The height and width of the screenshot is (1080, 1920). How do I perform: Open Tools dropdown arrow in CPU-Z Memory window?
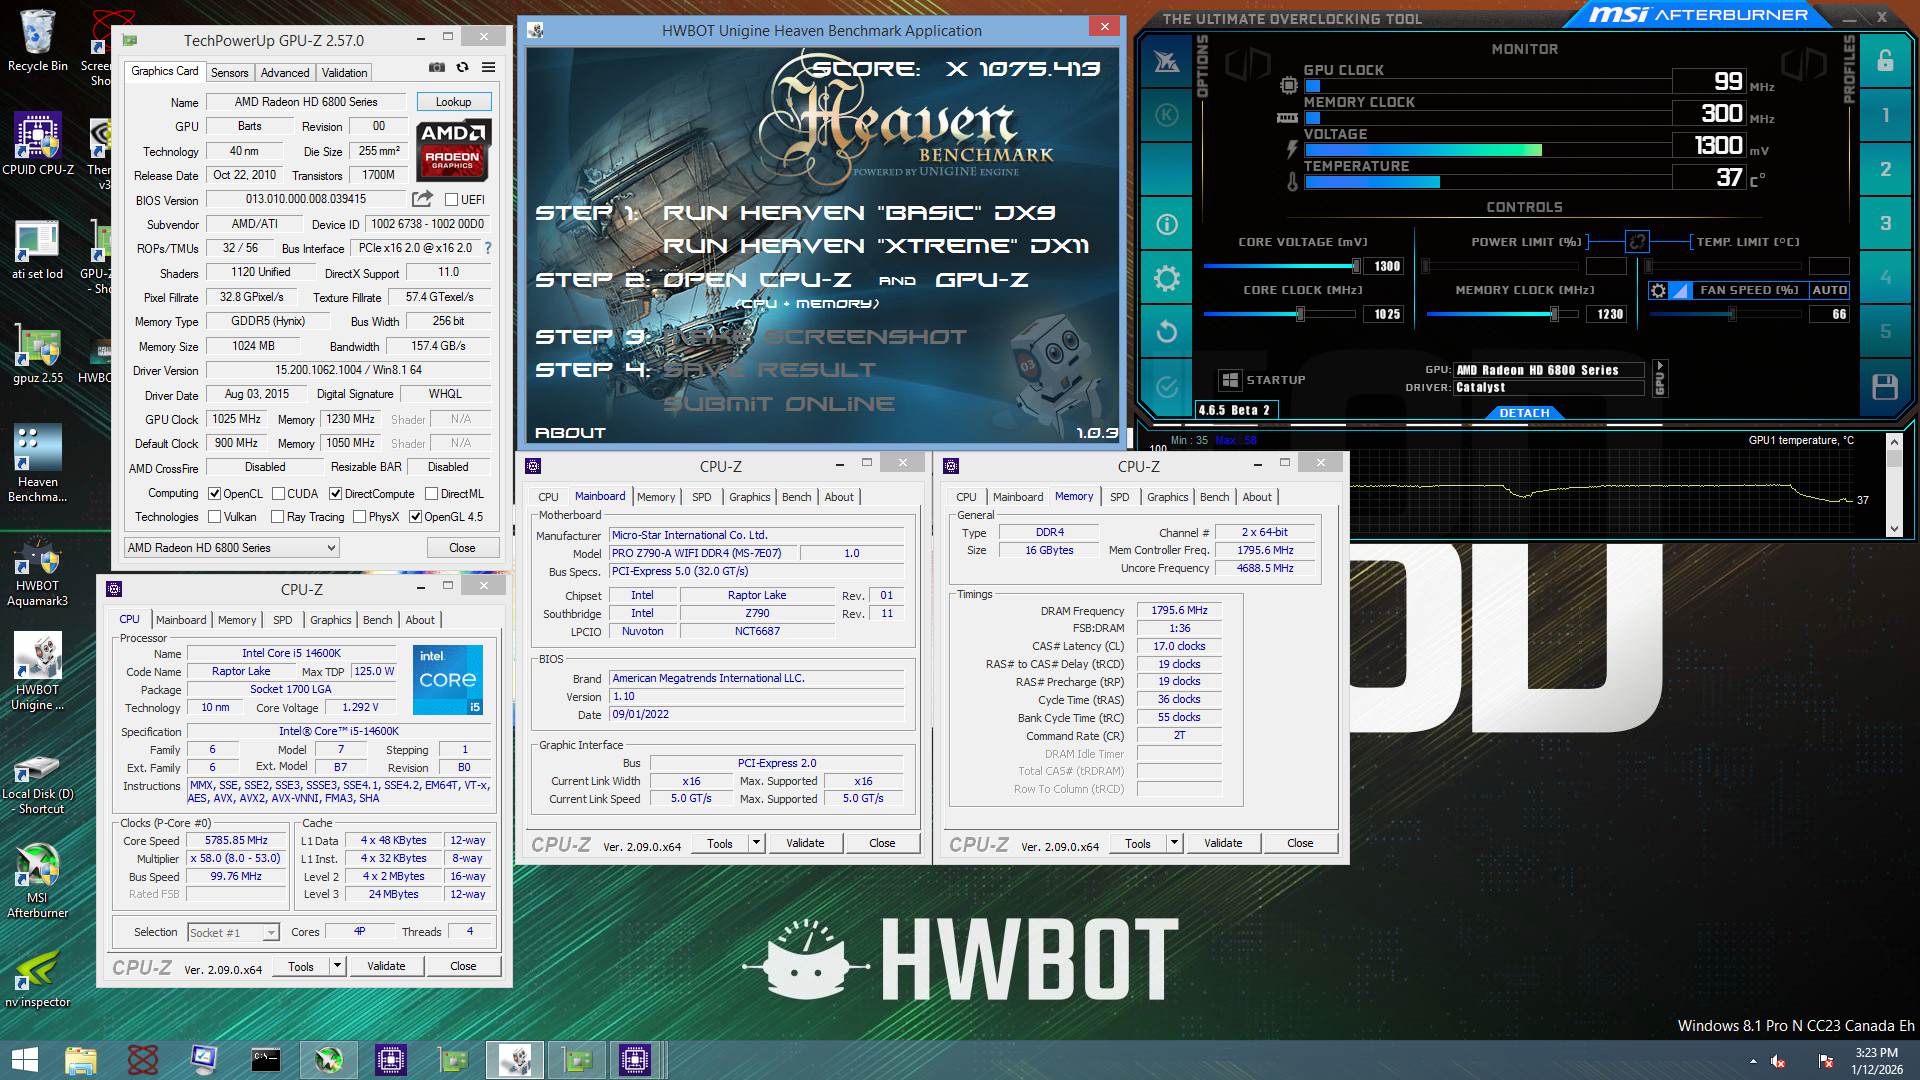pos(1175,843)
